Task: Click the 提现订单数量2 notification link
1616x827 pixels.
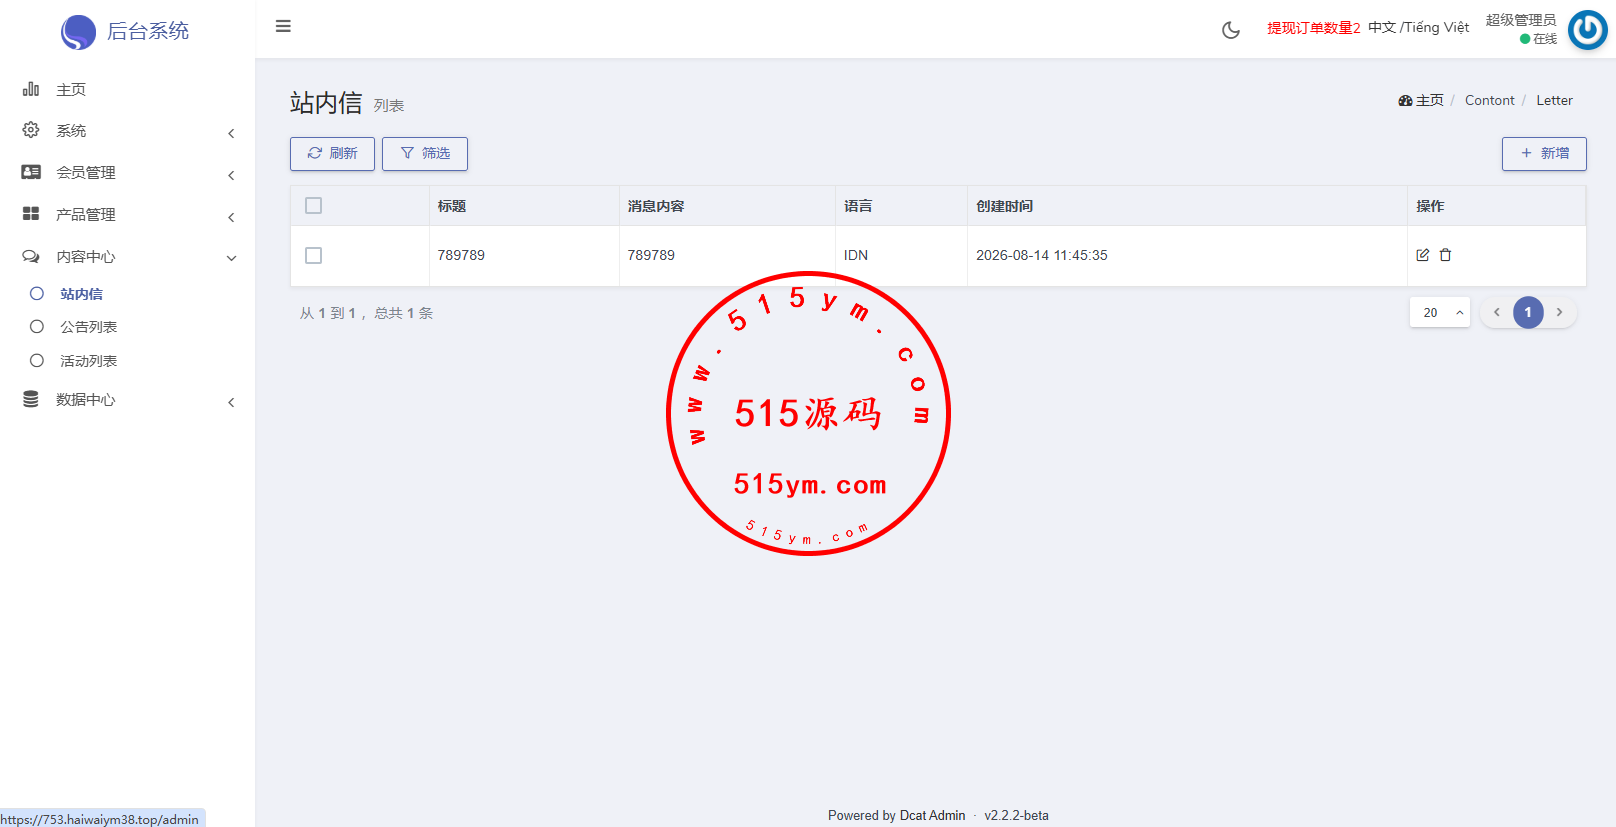Action: [1314, 28]
